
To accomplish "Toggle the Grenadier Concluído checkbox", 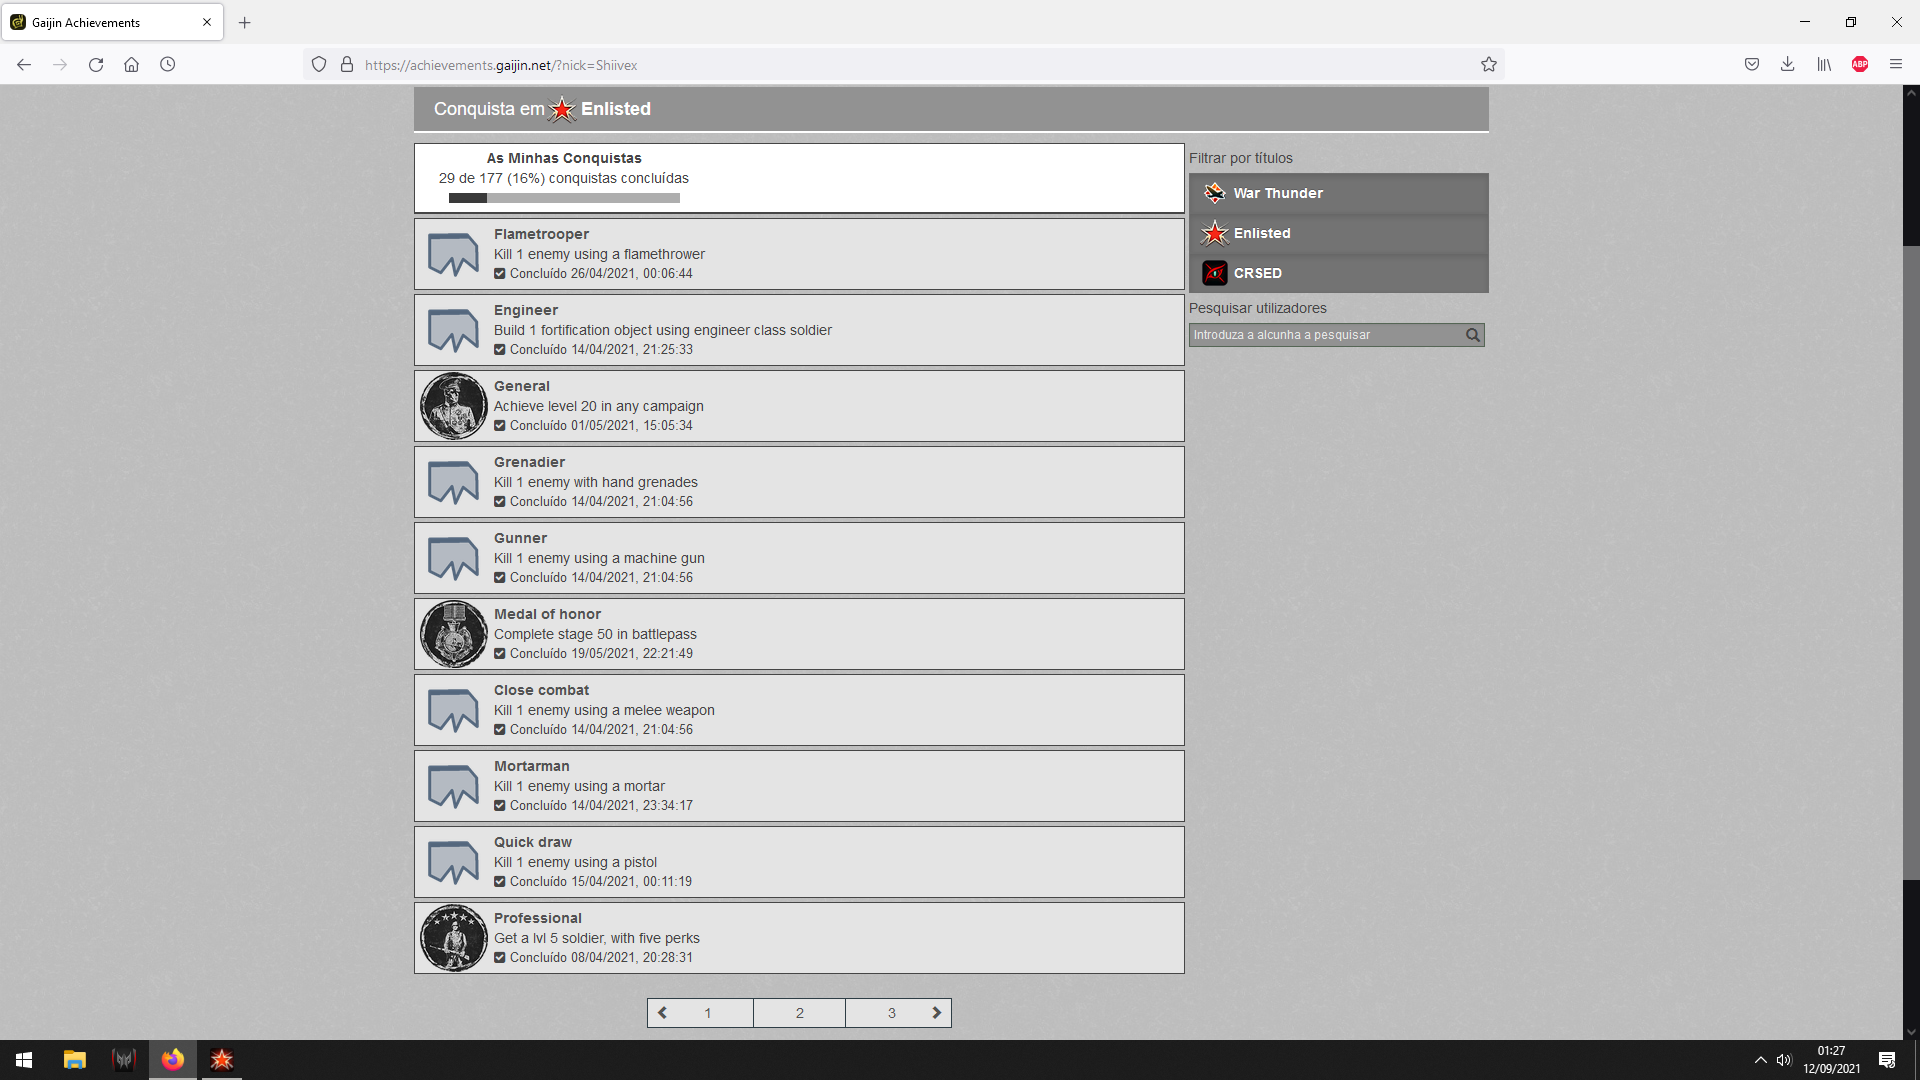I will pos(499,502).
